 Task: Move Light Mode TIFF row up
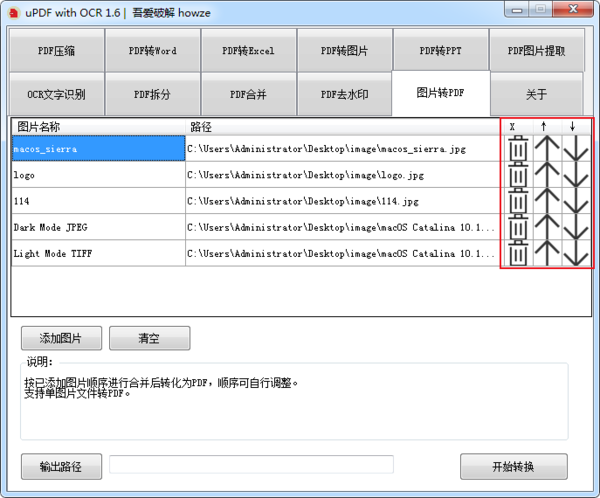pos(547,253)
